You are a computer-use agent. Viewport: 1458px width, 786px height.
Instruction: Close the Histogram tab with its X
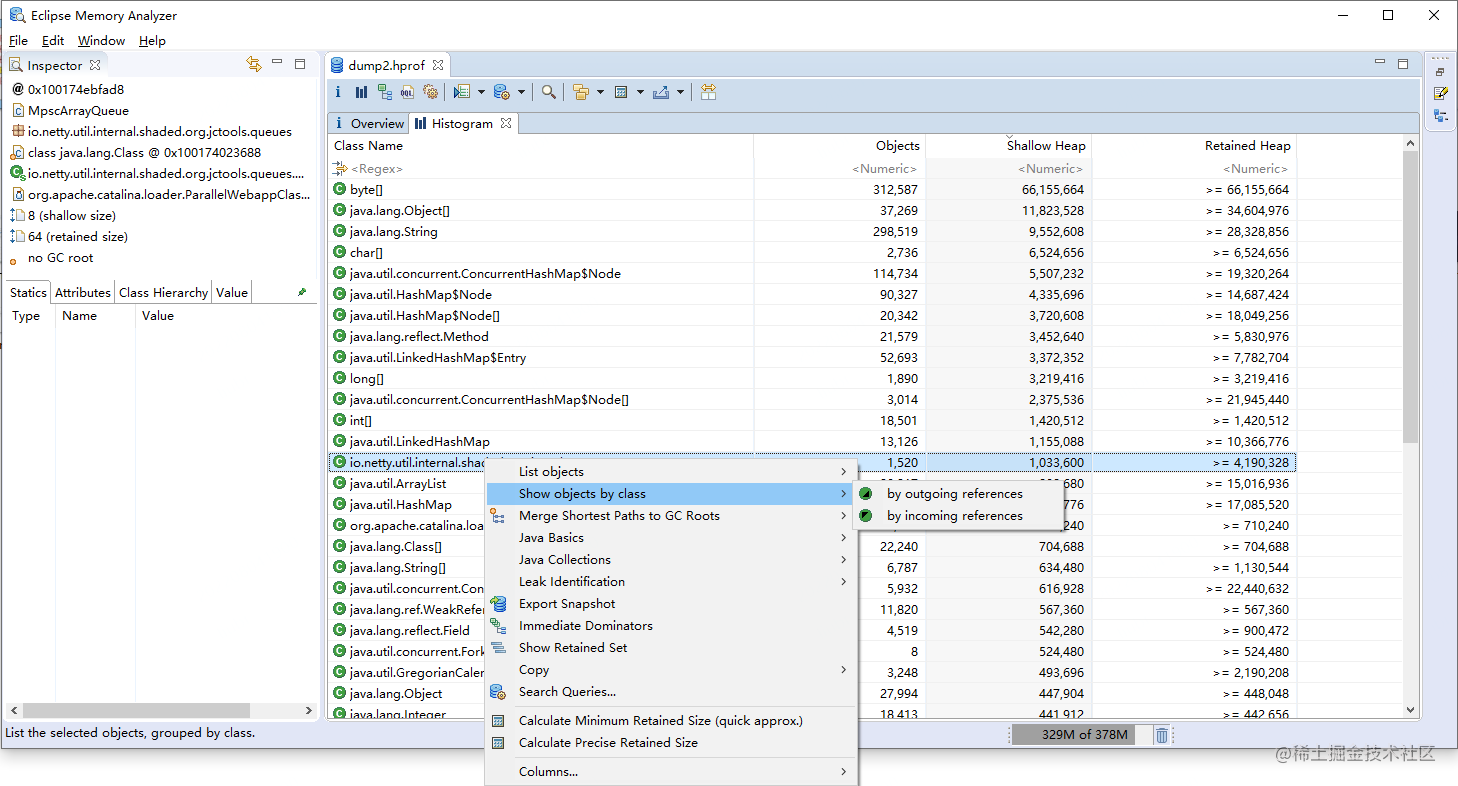point(506,123)
